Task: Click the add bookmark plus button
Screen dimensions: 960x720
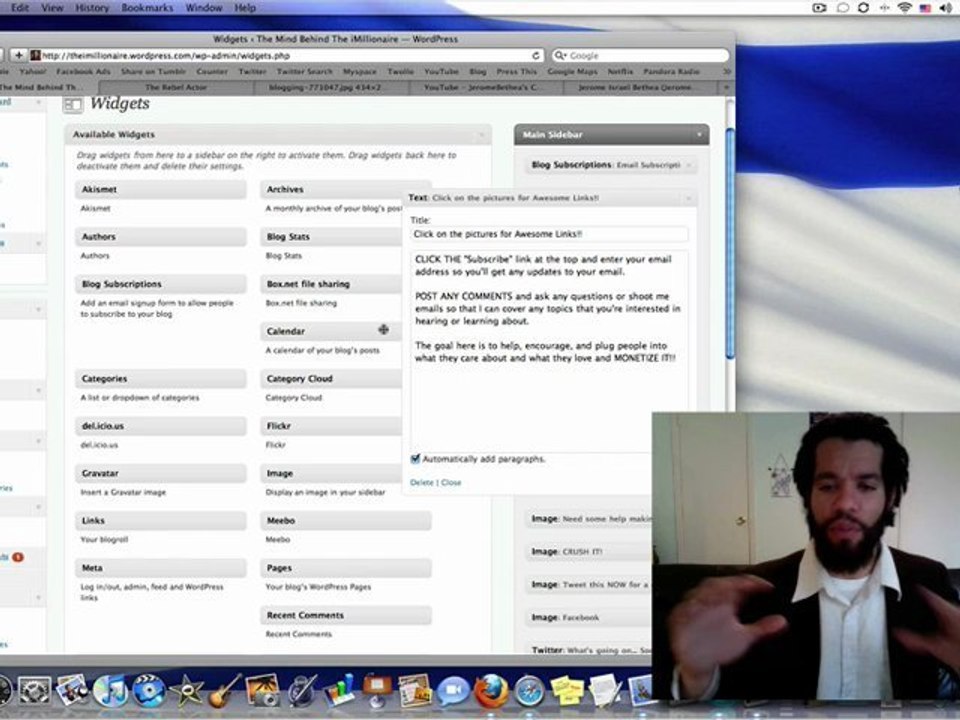Action: [18, 55]
